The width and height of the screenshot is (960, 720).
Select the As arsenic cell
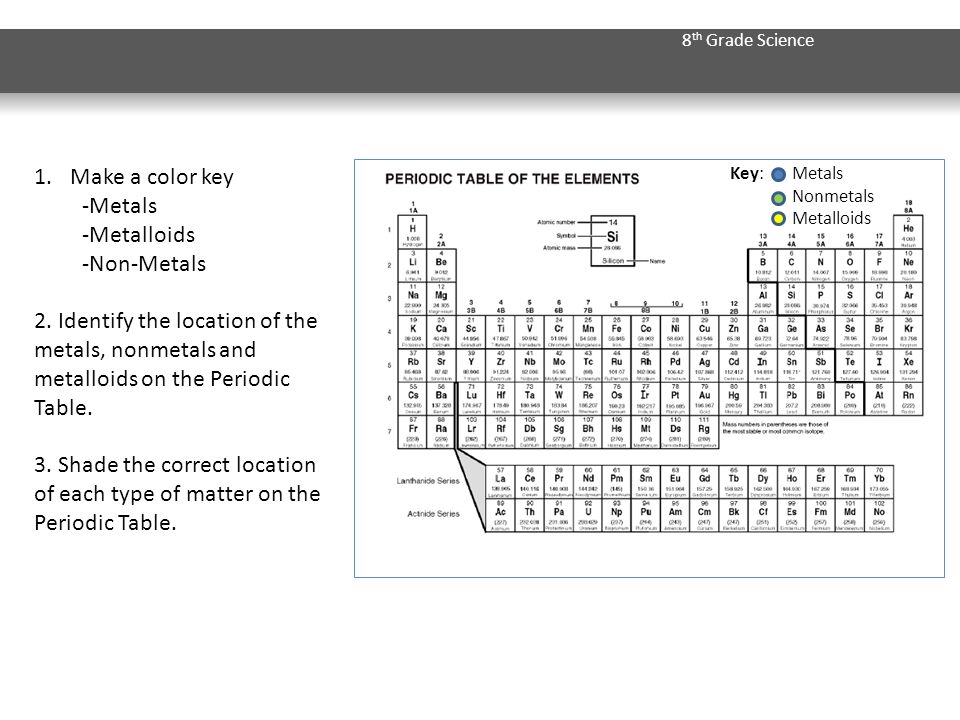click(x=820, y=332)
